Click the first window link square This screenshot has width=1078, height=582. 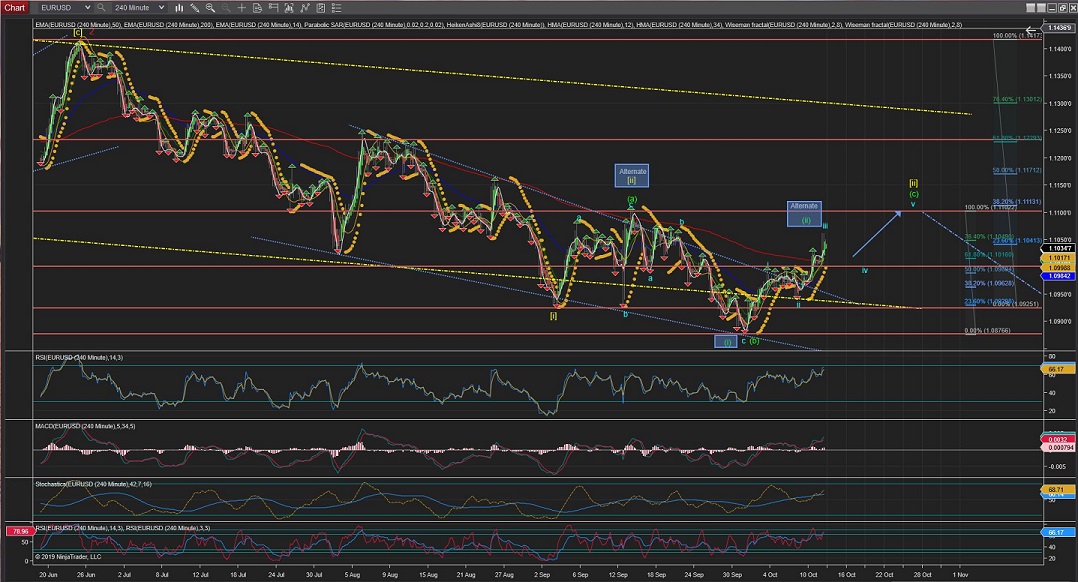pyautogui.click(x=1031, y=8)
